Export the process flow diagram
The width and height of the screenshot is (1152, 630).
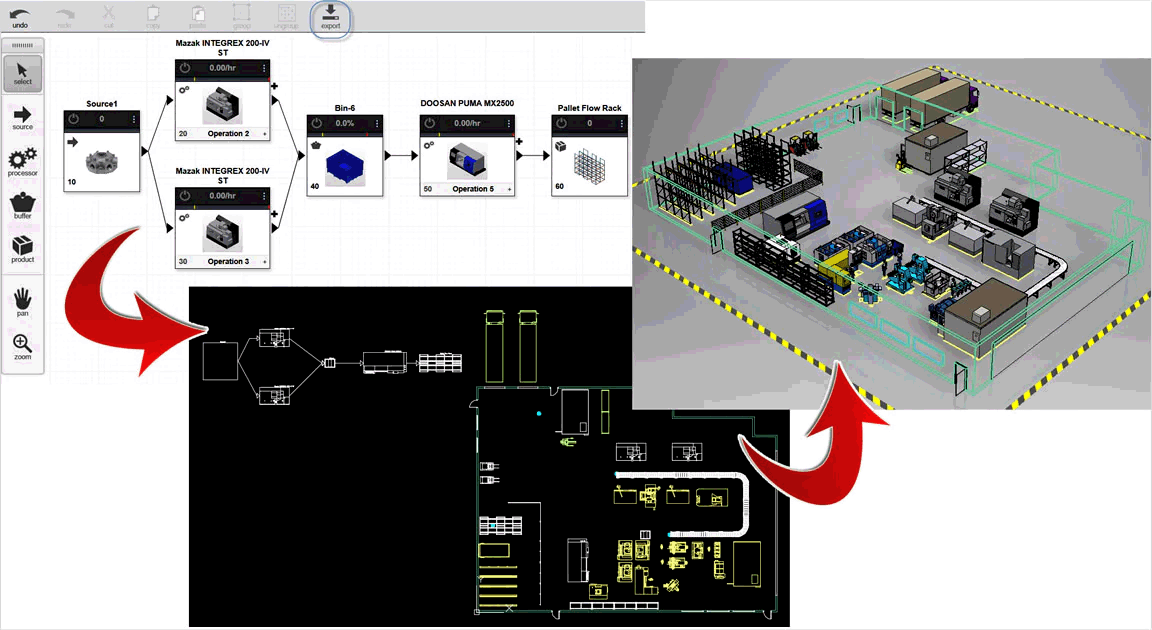point(331,18)
